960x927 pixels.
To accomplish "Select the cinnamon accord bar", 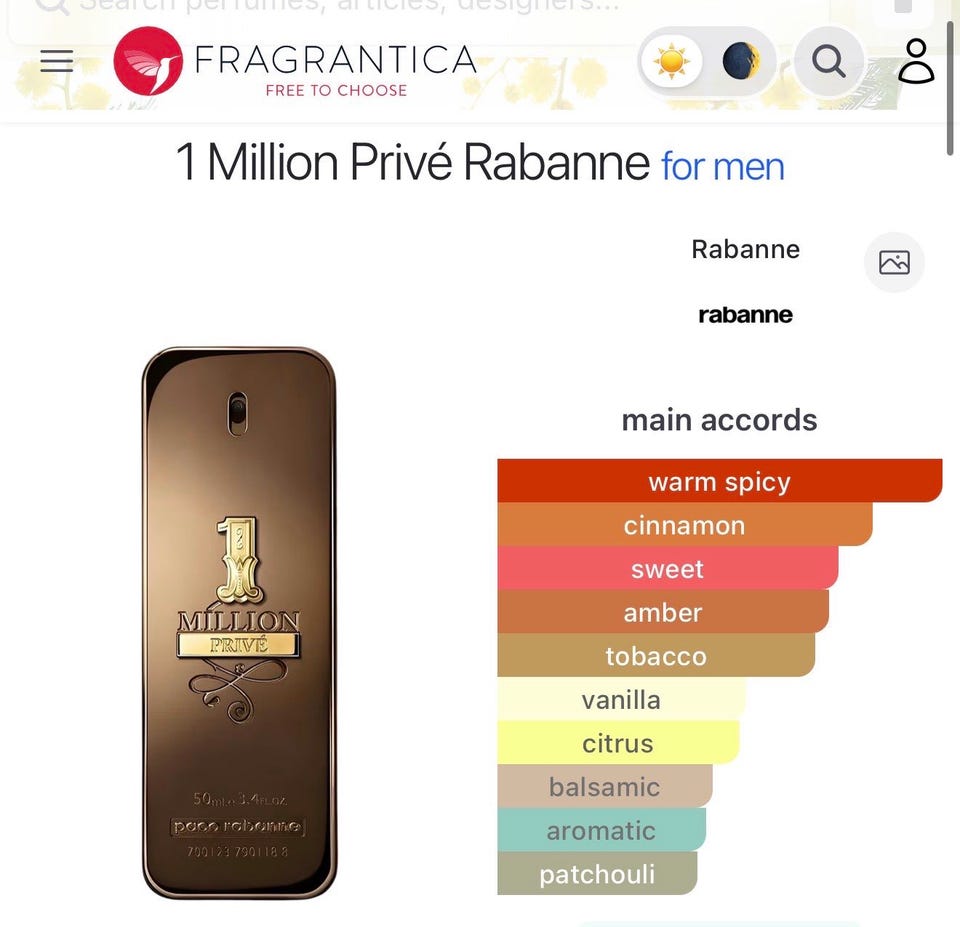I will [x=684, y=525].
